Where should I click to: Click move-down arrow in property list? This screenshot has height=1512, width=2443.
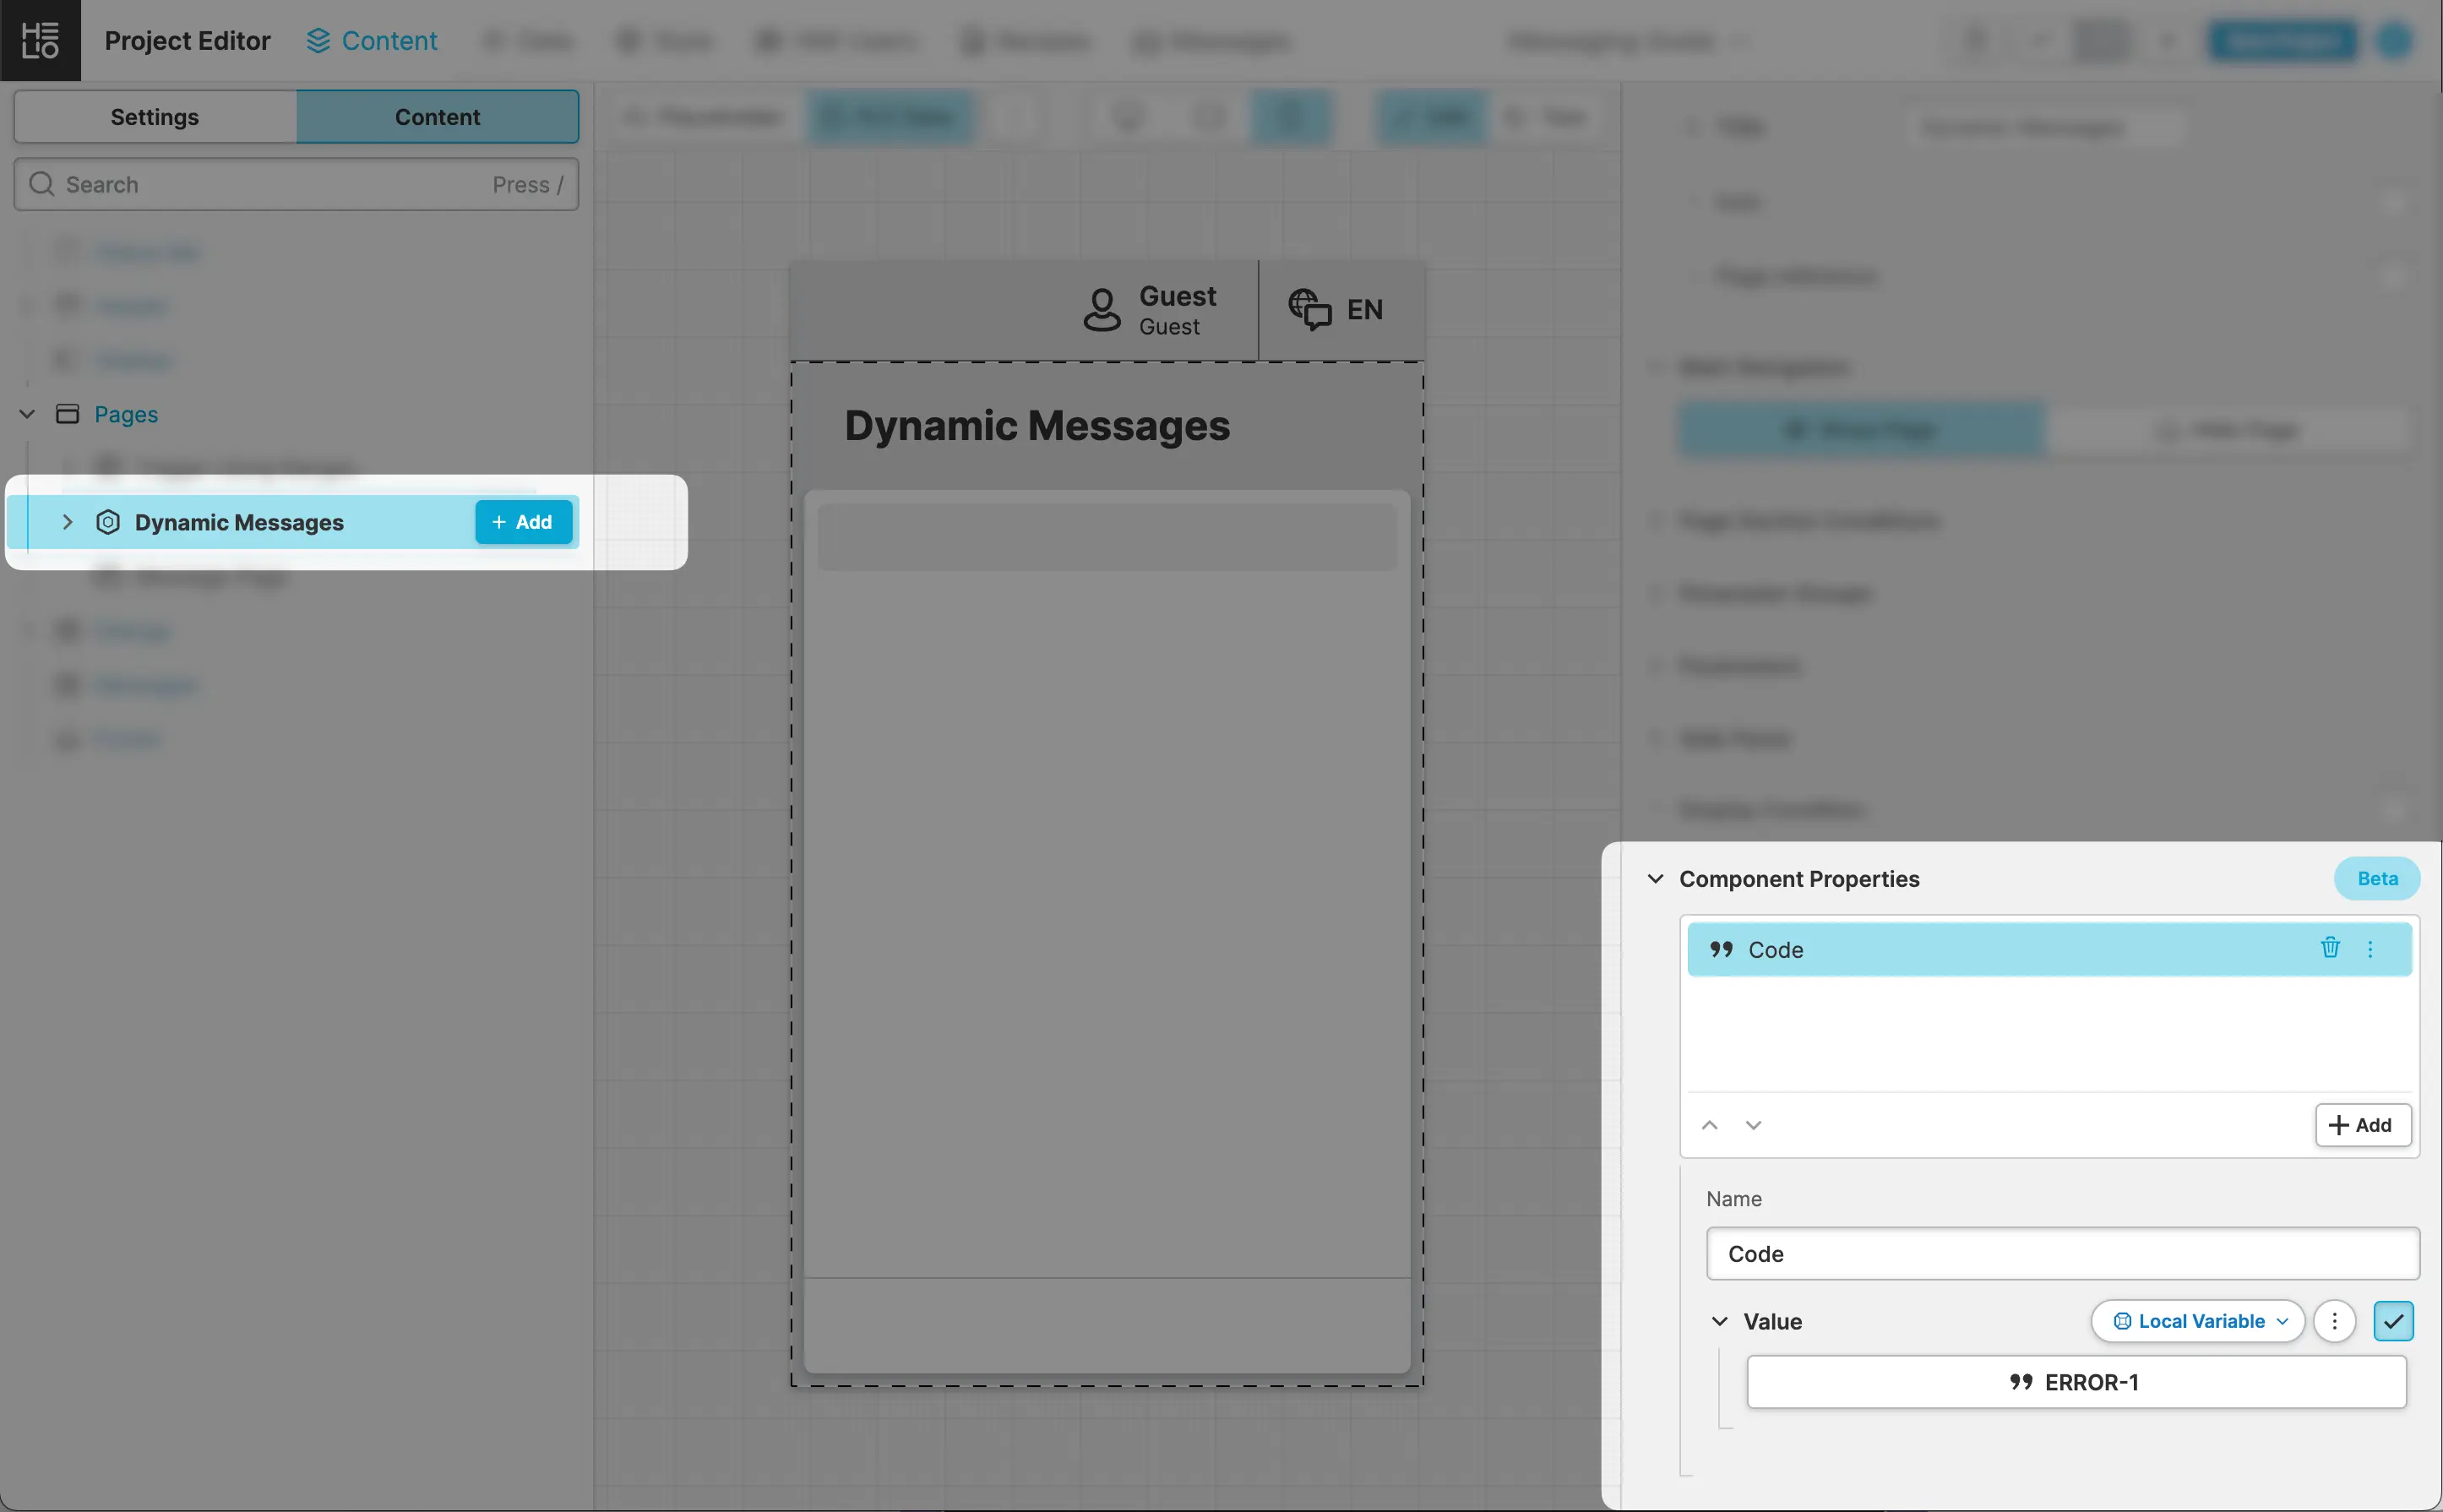(1753, 1125)
